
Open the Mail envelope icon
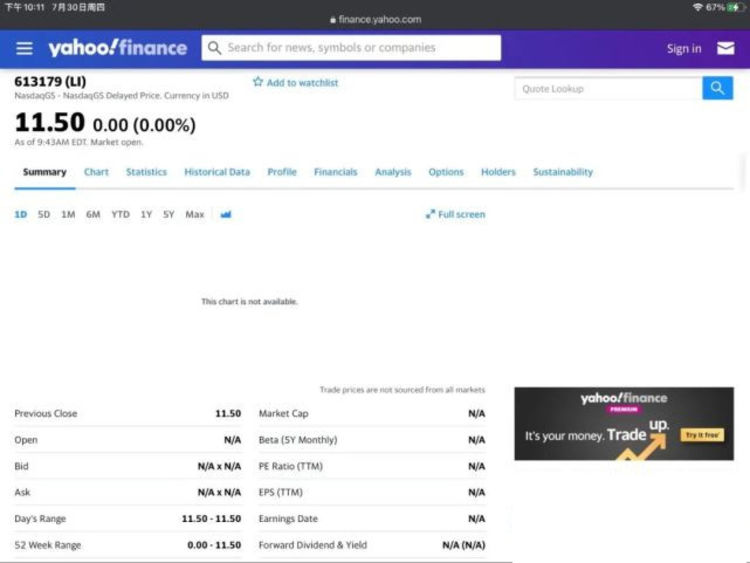725,48
